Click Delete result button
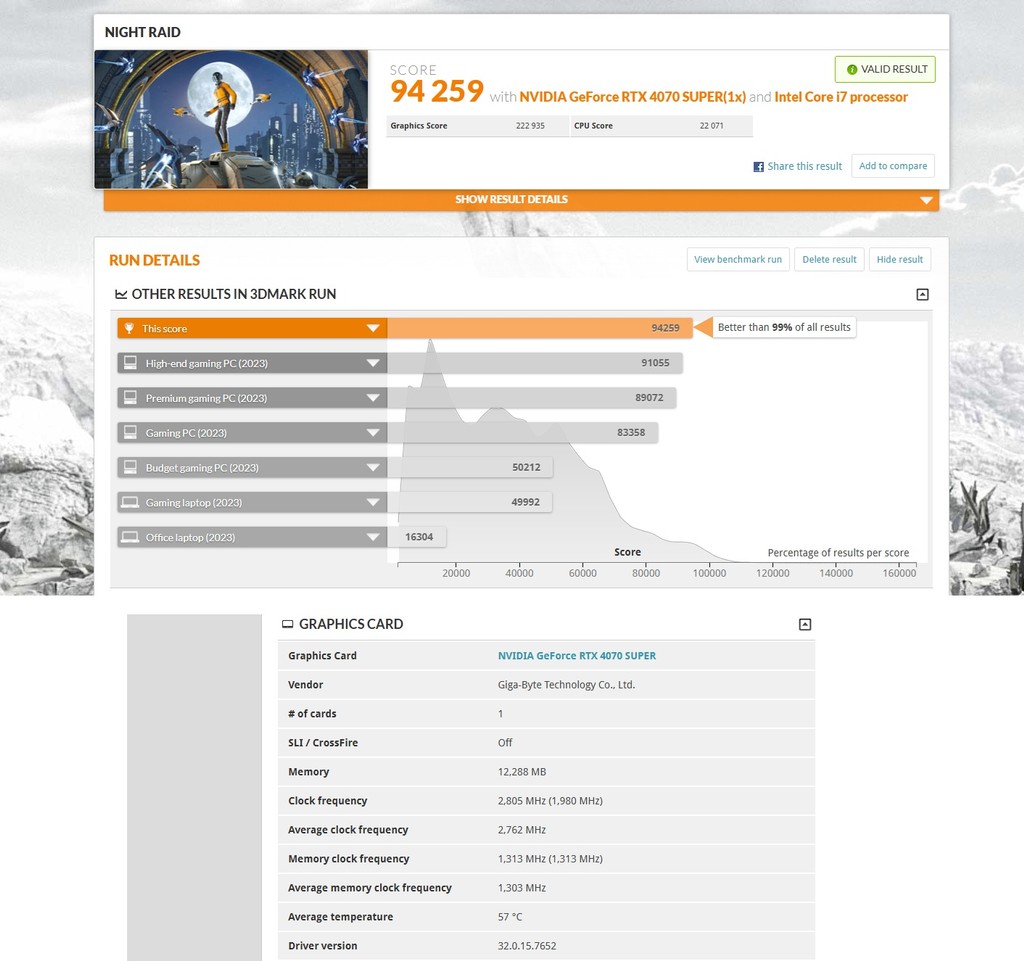 (829, 259)
